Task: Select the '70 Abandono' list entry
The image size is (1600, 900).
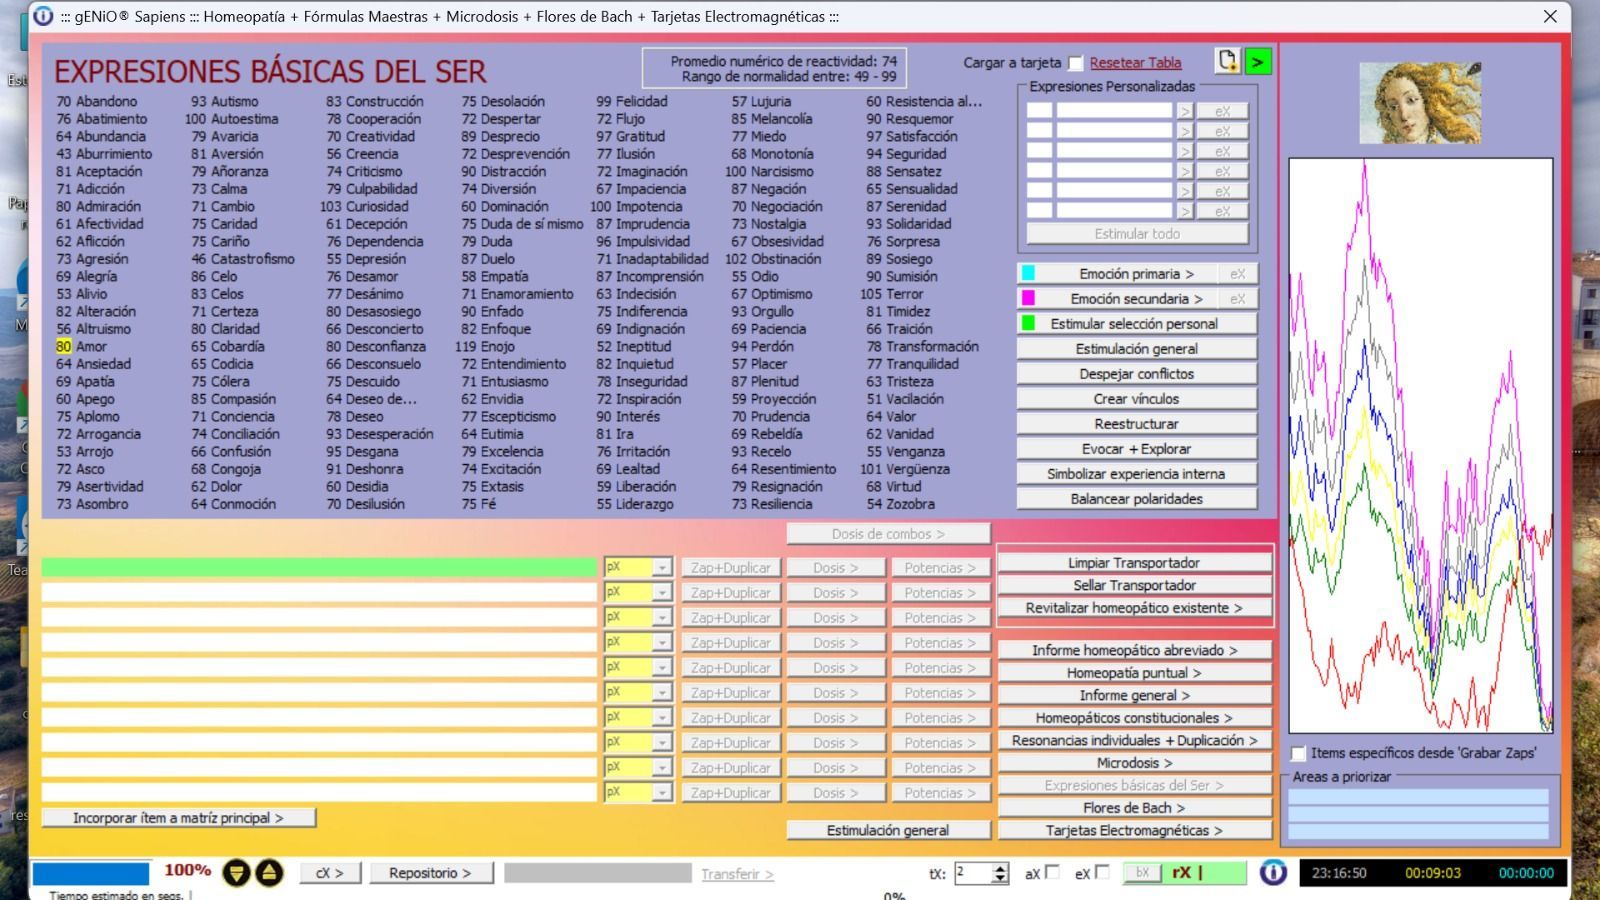Action: point(96,101)
